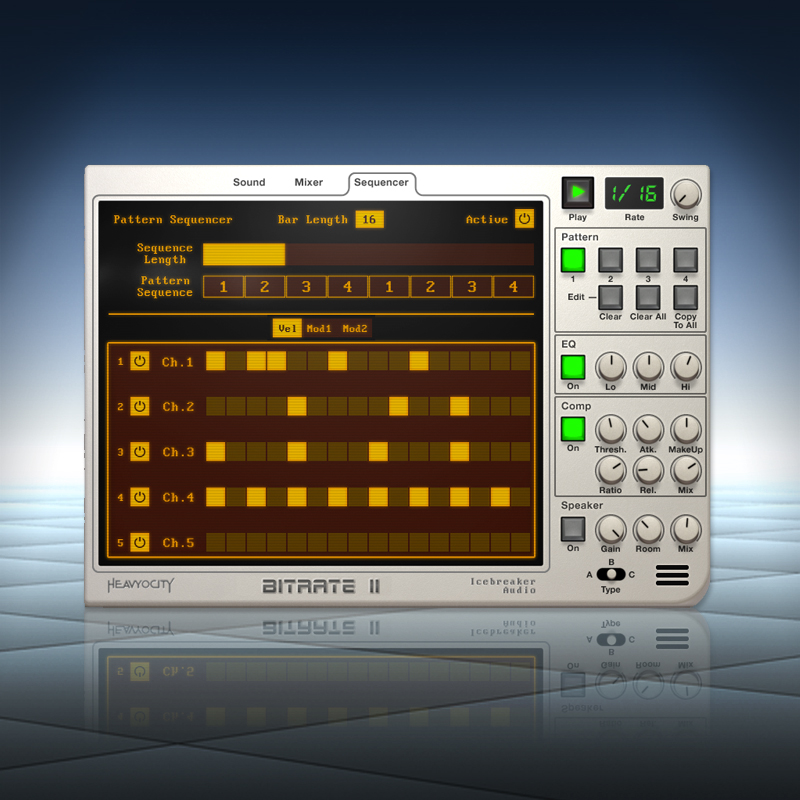The image size is (800, 800).
Task: Adjust the EQ Lo knob
Action: coord(611,367)
